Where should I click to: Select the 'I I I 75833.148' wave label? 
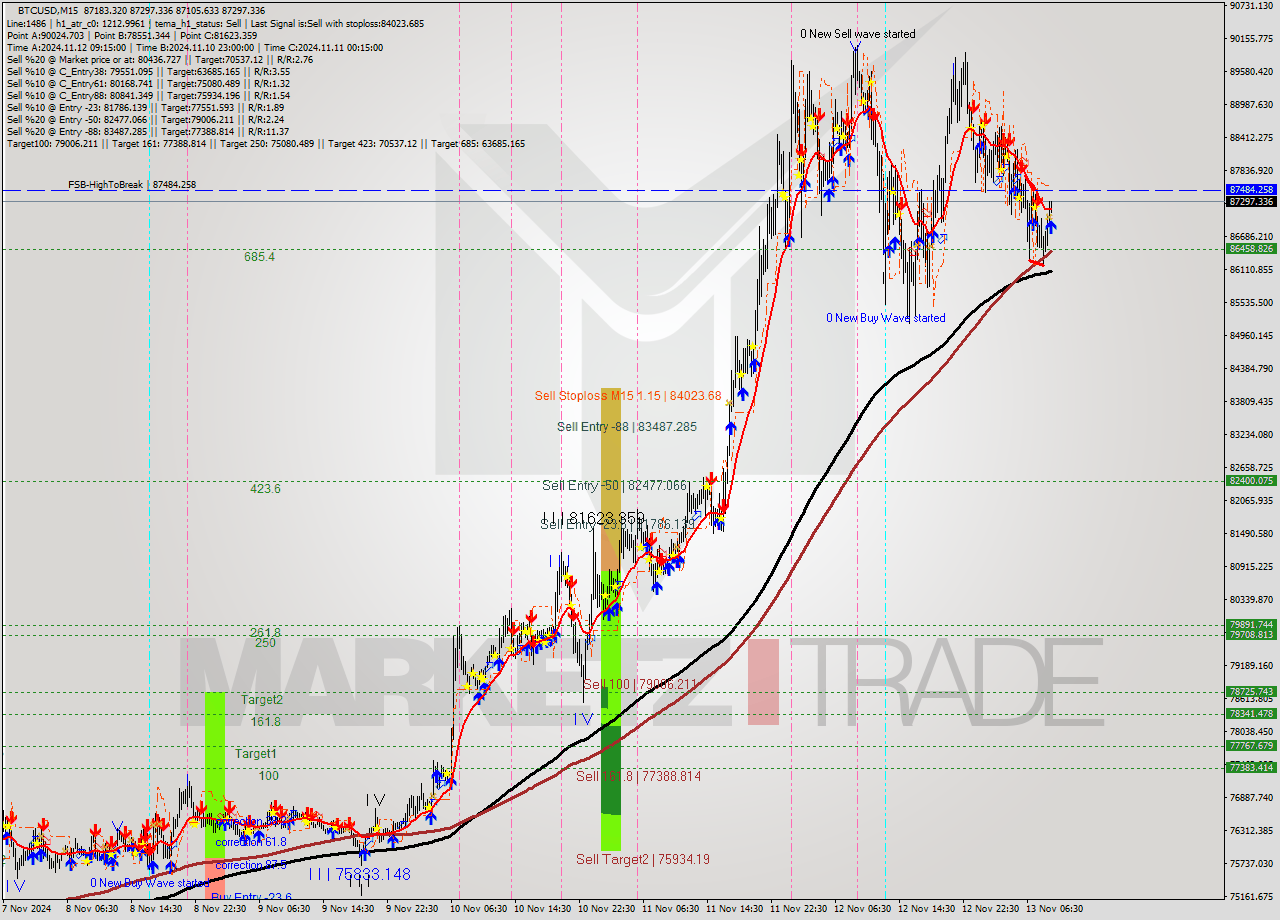359,874
